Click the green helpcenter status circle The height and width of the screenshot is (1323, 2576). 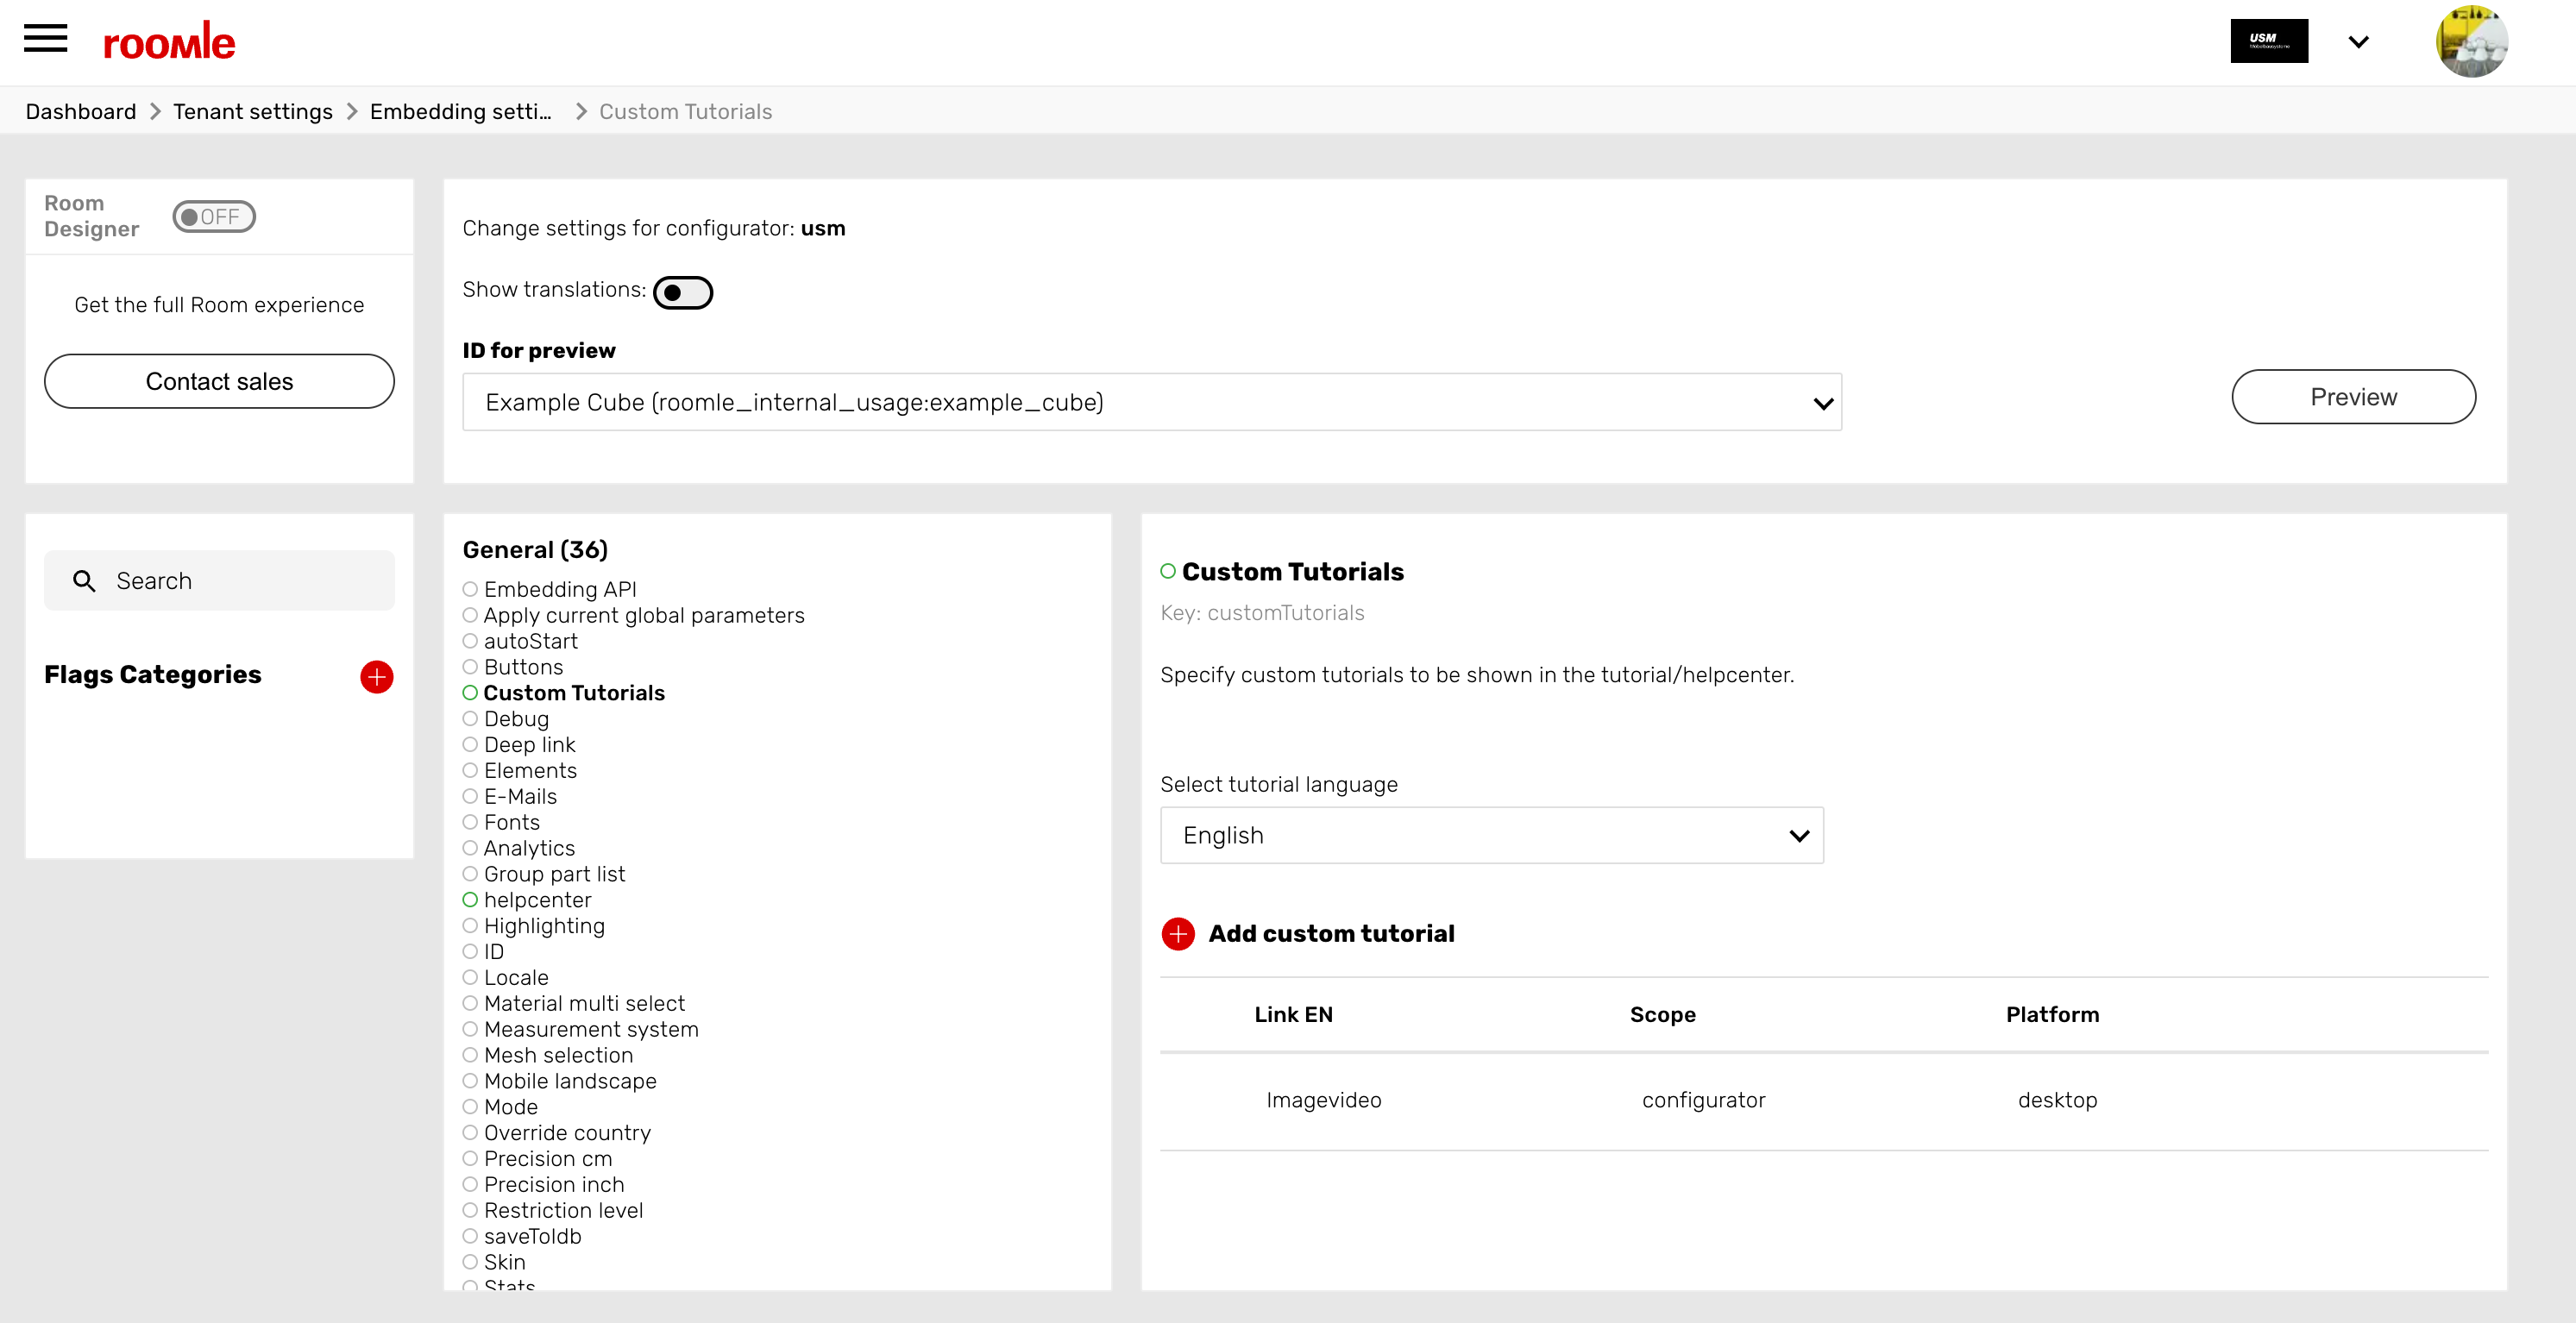click(x=470, y=900)
